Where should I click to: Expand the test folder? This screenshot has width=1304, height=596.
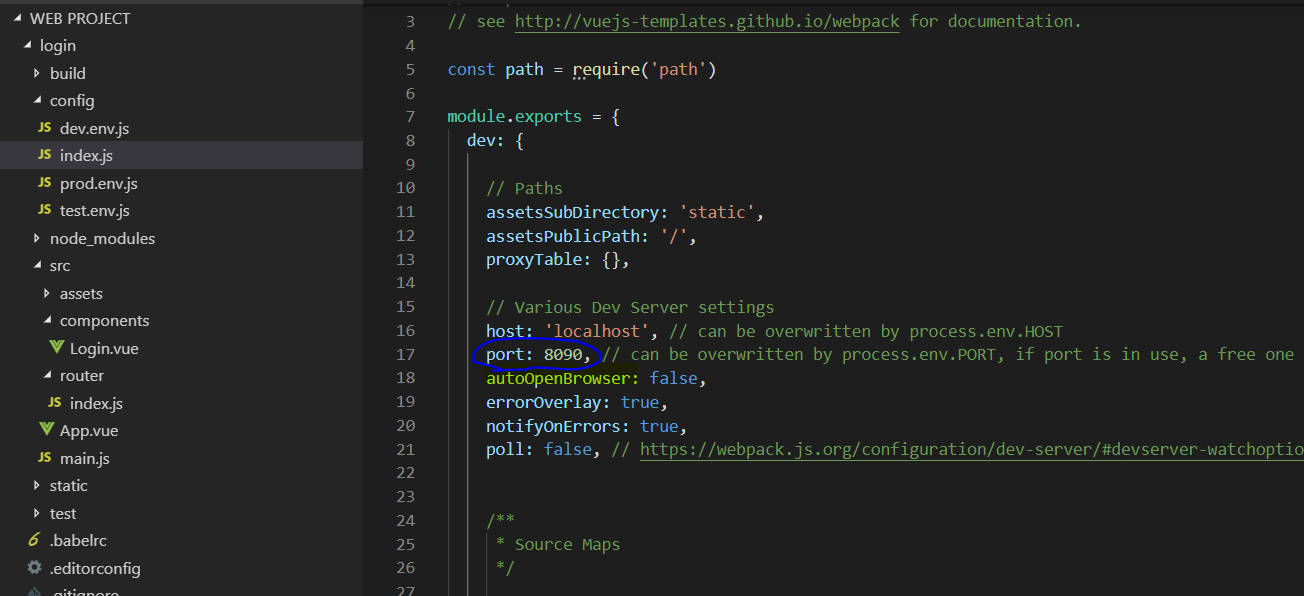tap(37, 513)
